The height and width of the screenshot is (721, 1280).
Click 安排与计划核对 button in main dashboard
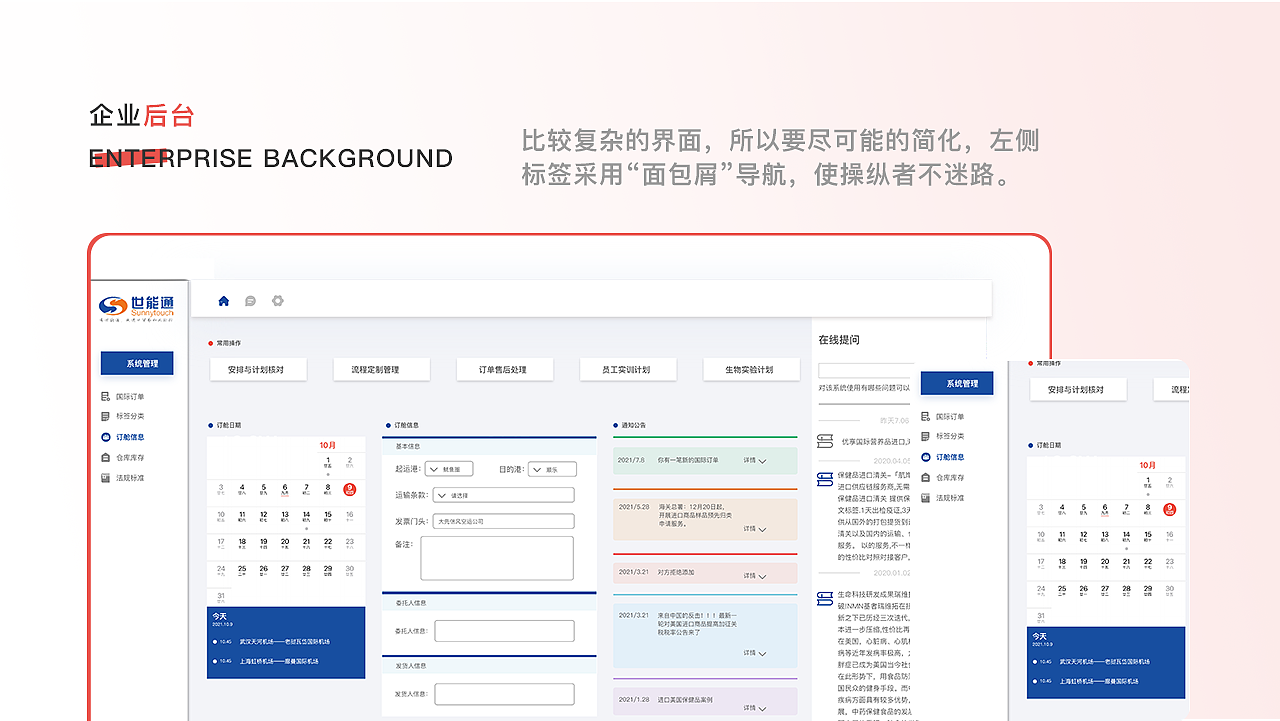pyautogui.click(x=257, y=370)
